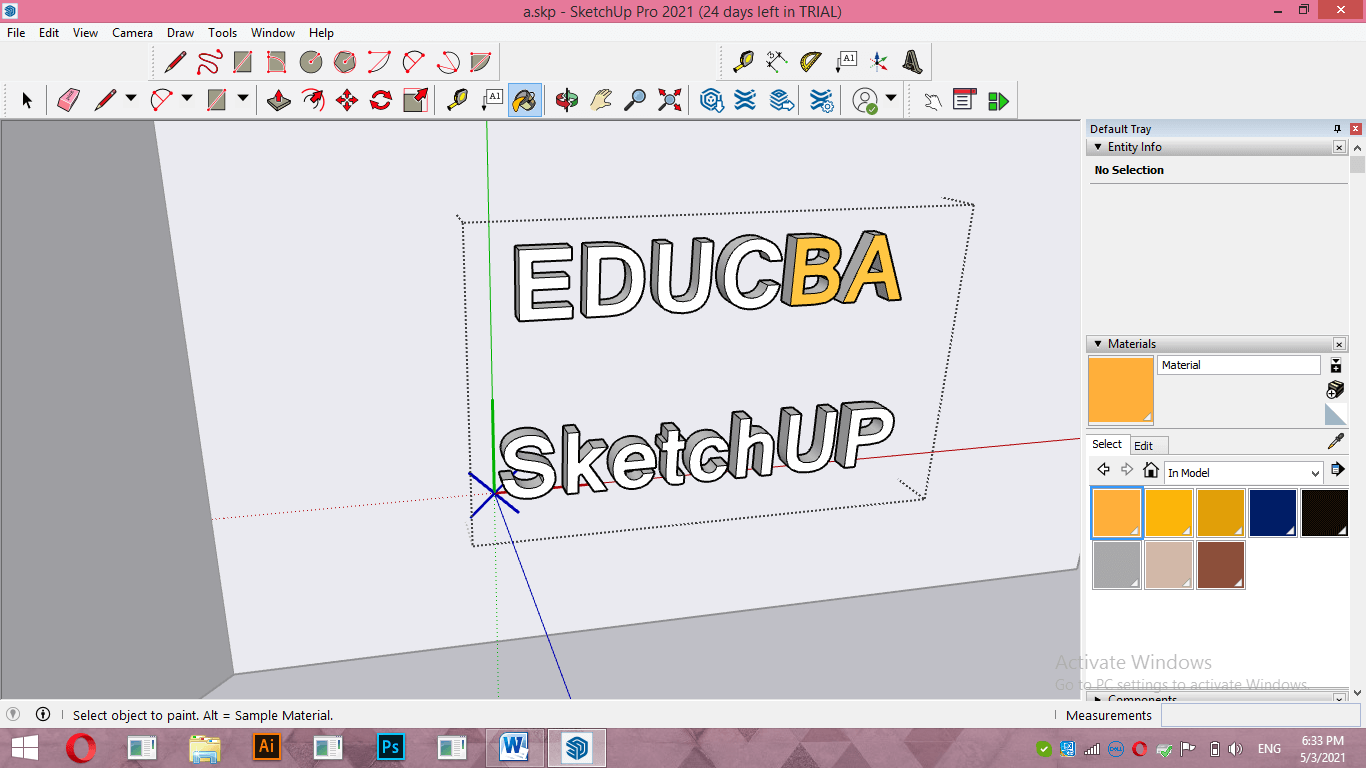Select the 3D Text tool
Screen dimensions: 1366x768
[913, 61]
